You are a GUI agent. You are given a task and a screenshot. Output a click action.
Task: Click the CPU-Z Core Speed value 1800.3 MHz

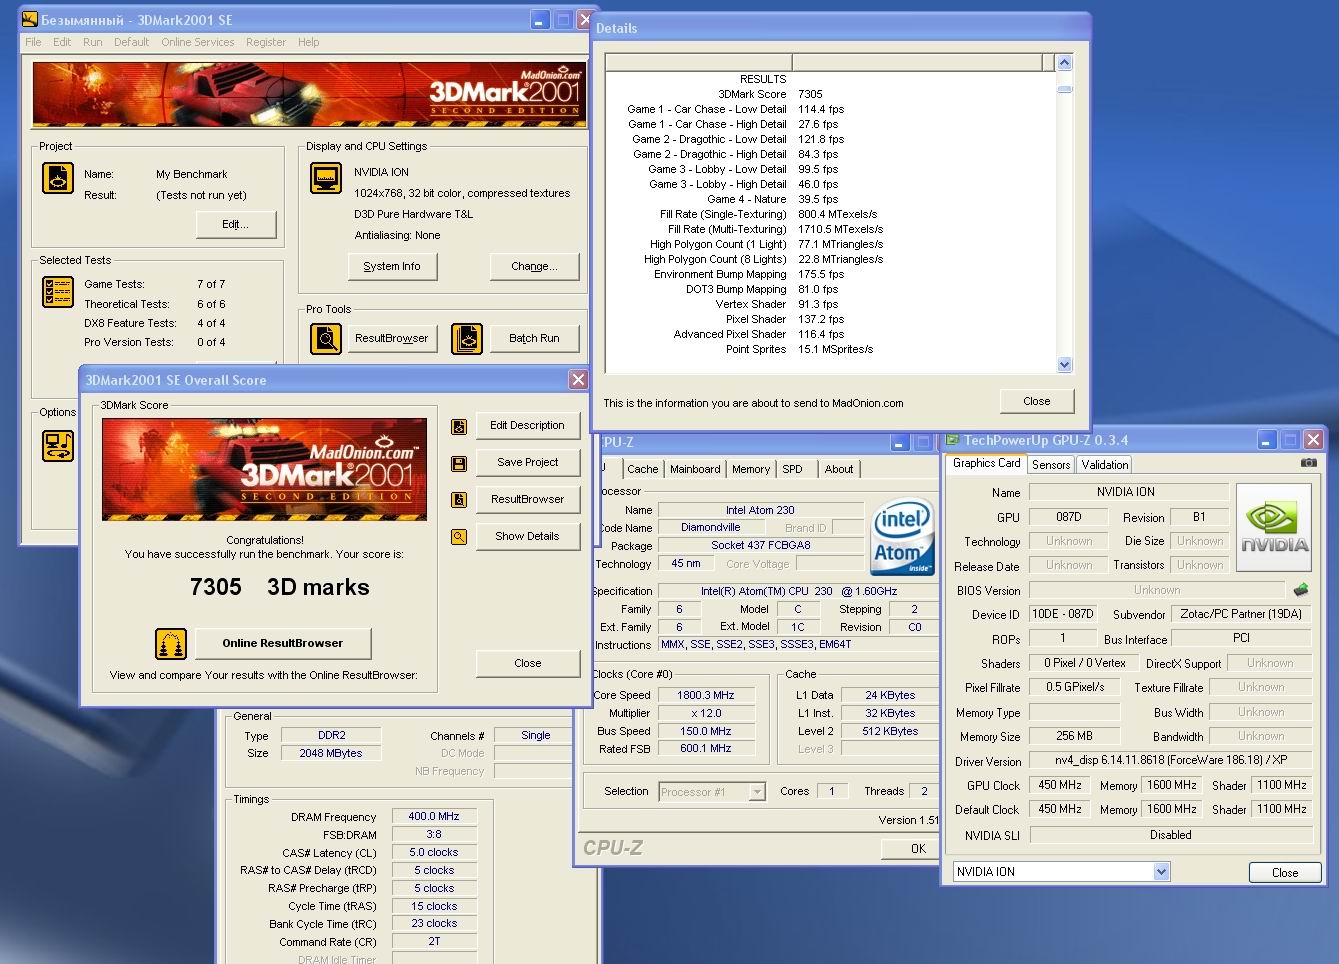coord(705,695)
